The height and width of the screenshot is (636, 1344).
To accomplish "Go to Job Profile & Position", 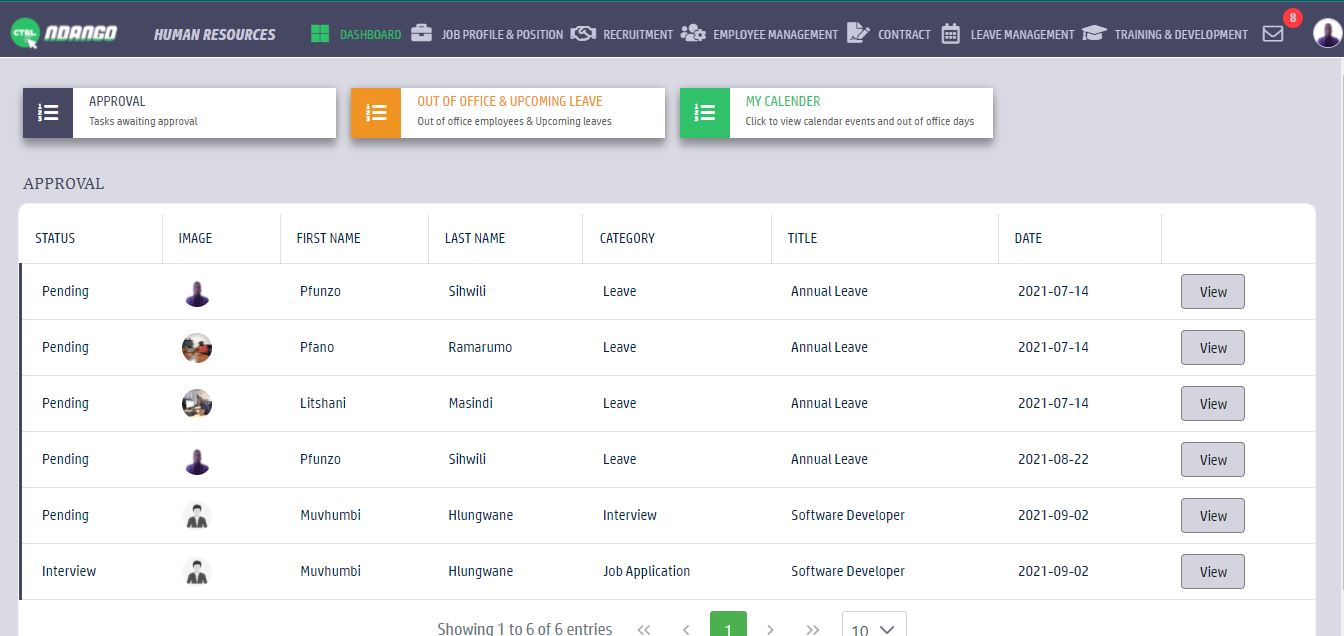I will point(502,34).
